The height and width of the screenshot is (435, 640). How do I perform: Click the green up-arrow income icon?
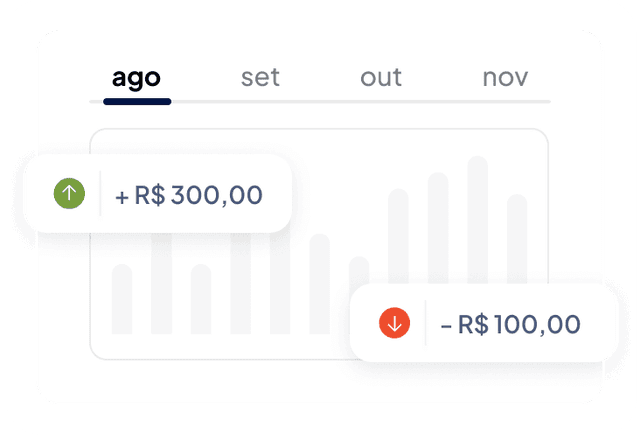pos(69,193)
